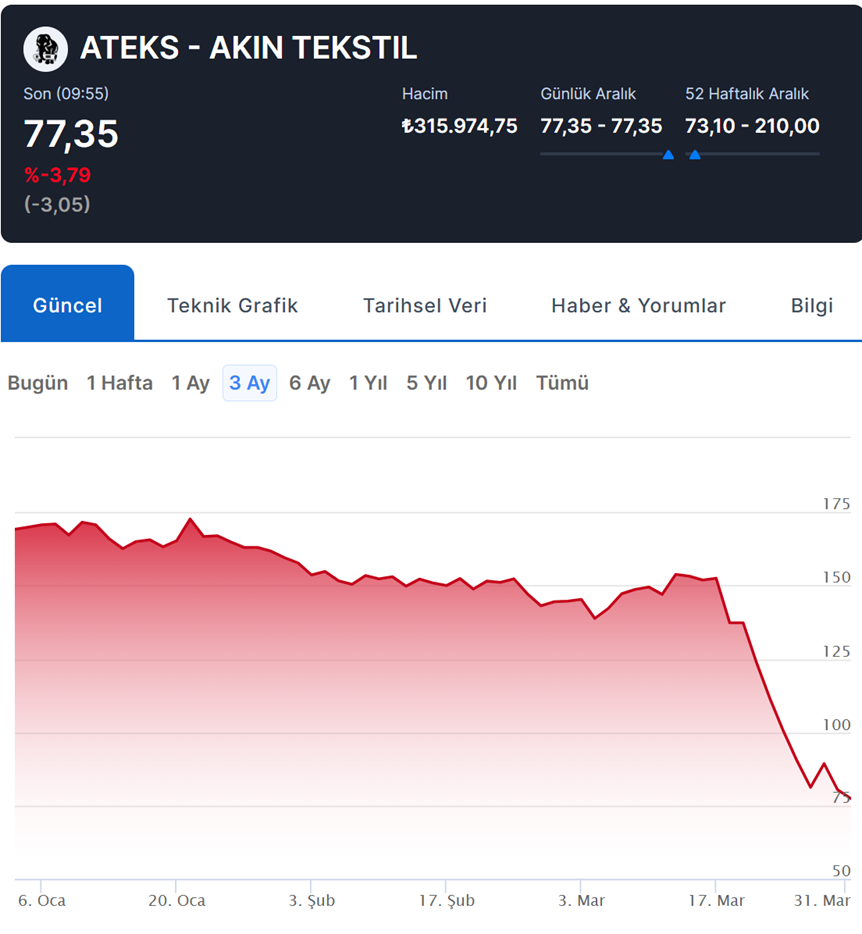
Task: Click the 17. Mar date on chart axis
Action: pyautogui.click(x=716, y=900)
